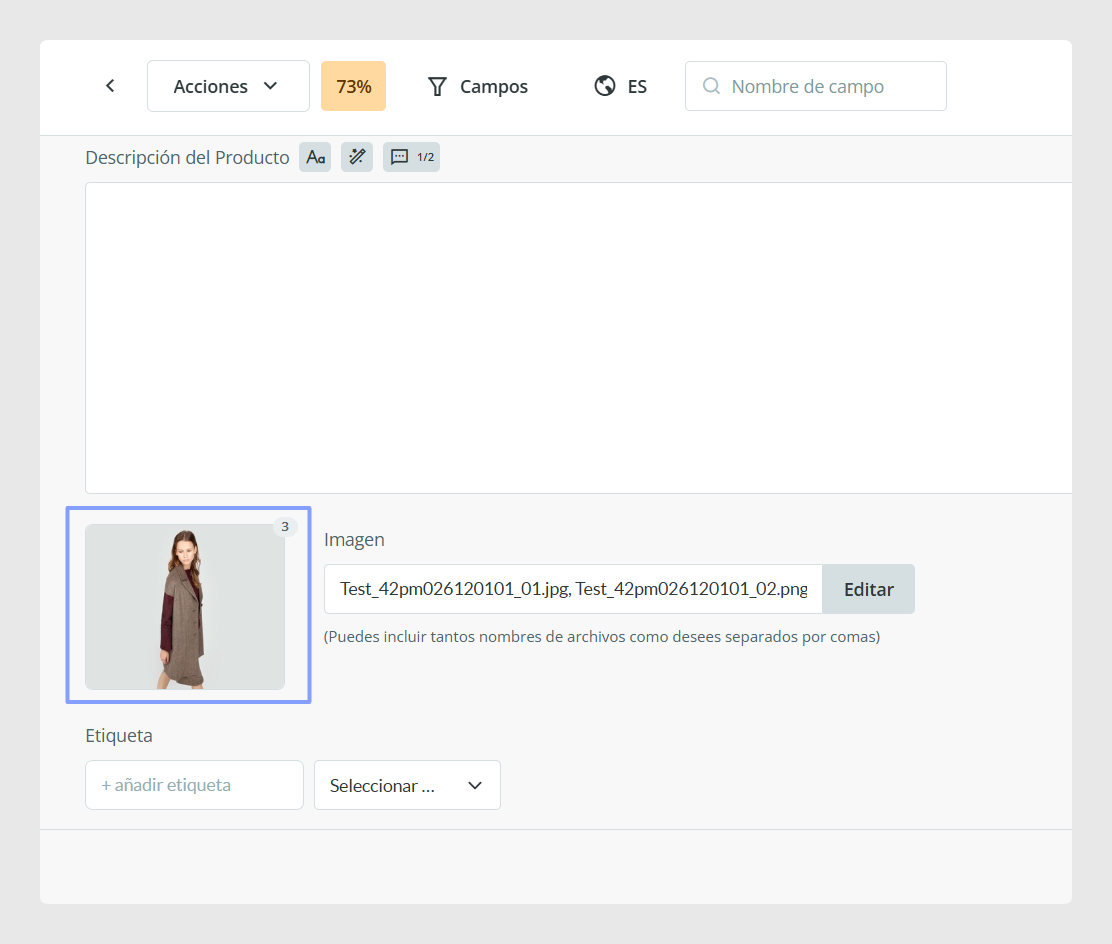Viewport: 1112px width, 944px height.
Task: Switch language via the ES label
Action: tap(637, 87)
